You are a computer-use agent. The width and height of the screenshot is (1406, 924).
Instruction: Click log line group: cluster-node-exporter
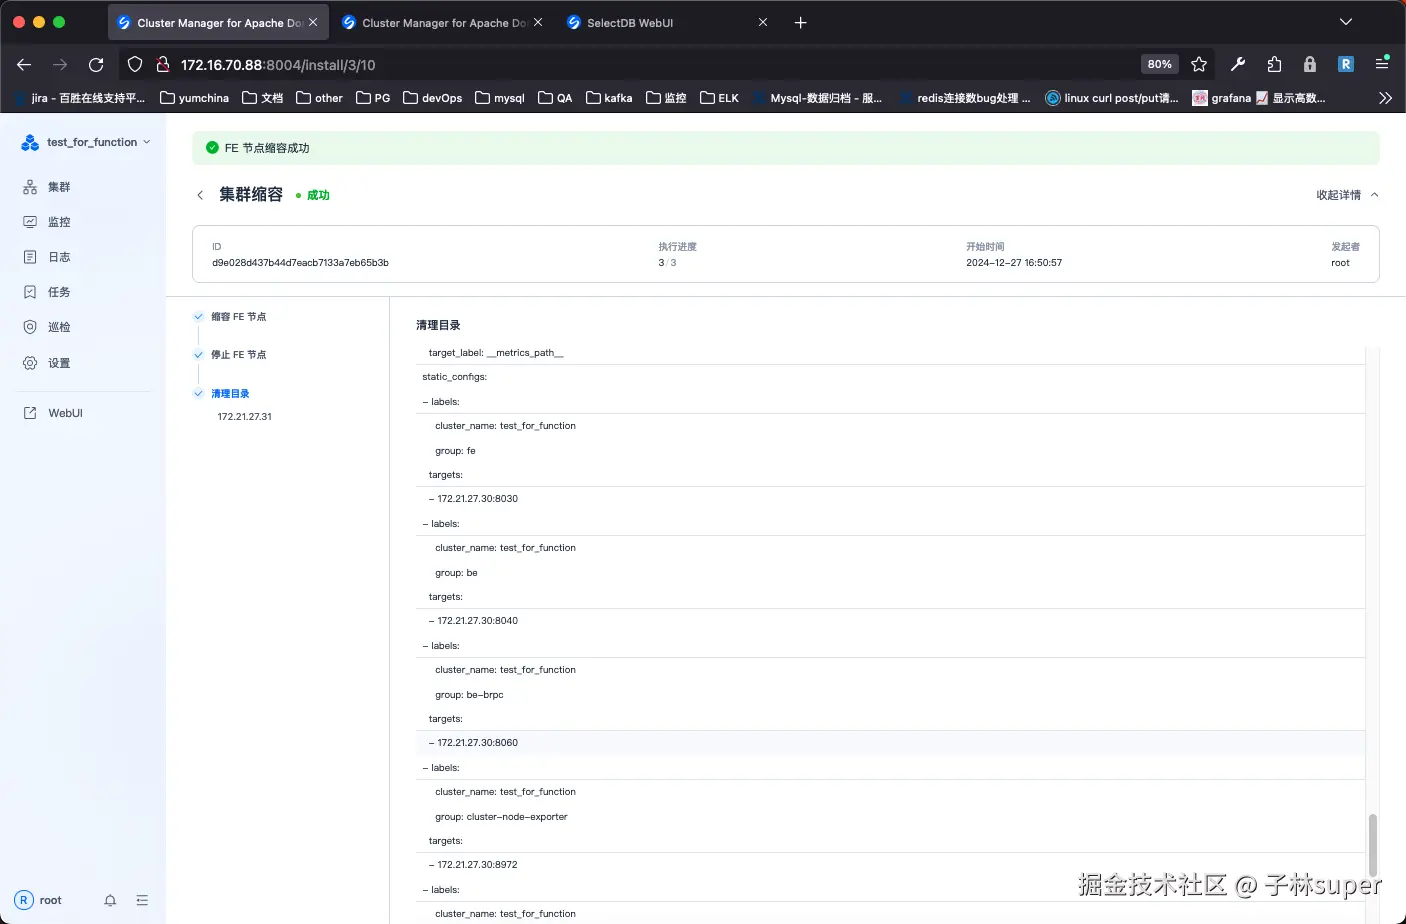(x=501, y=817)
